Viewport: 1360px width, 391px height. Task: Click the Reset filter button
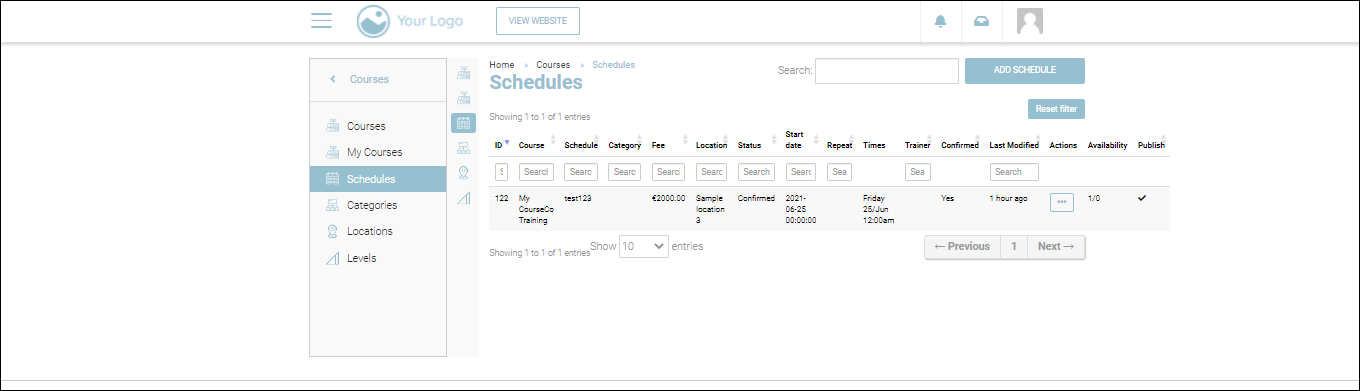pyautogui.click(x=1056, y=109)
